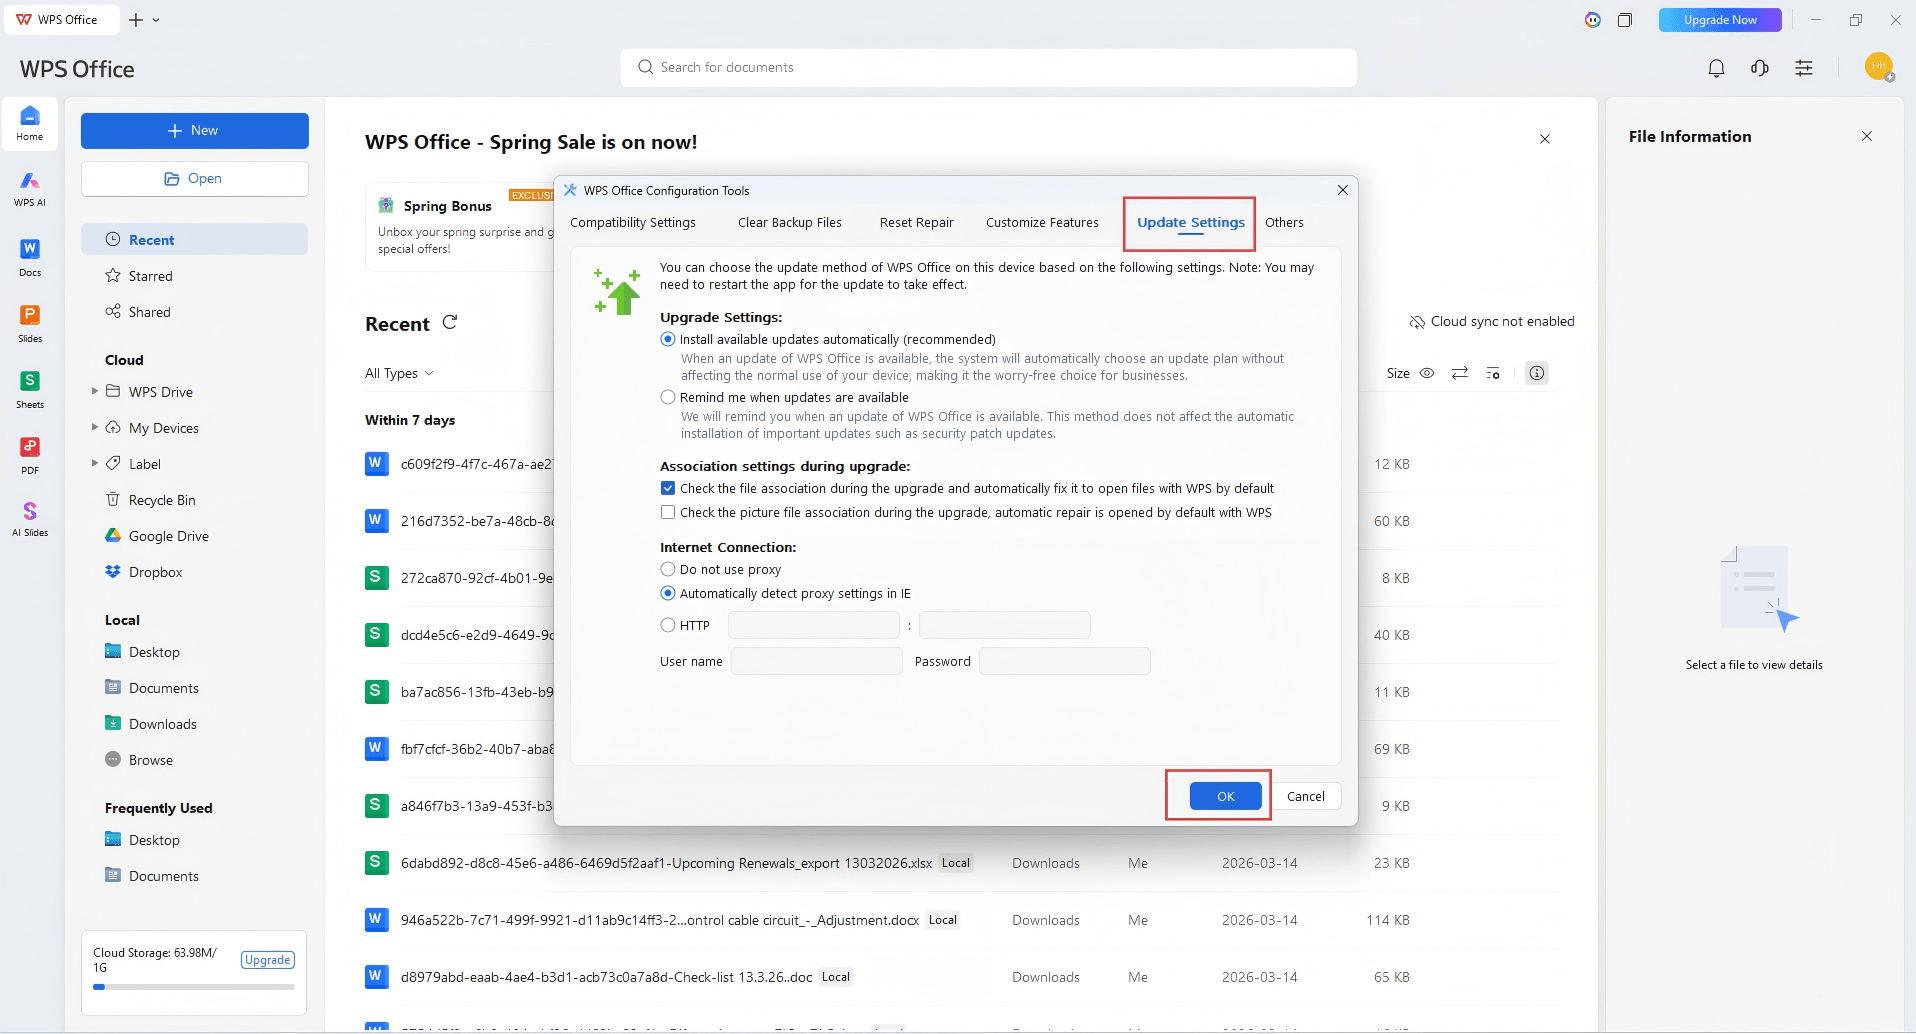Switch to Compatibility Settings tab
1916x1034 pixels.
point(633,222)
